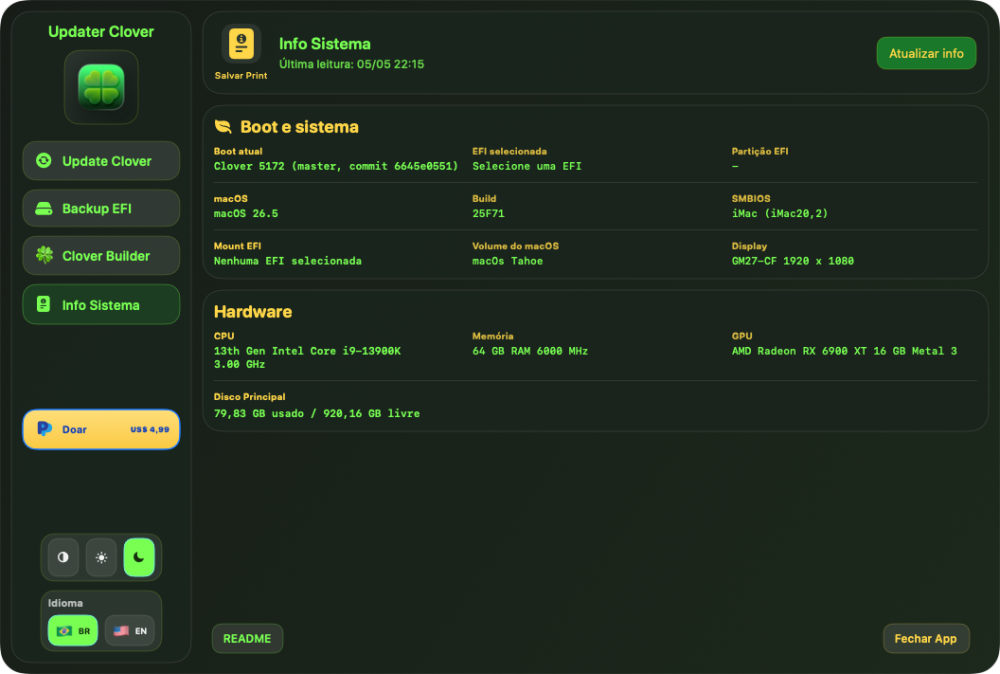Click the Brazil flag icon
Screen dimensions: 1000x674
tap(64, 631)
